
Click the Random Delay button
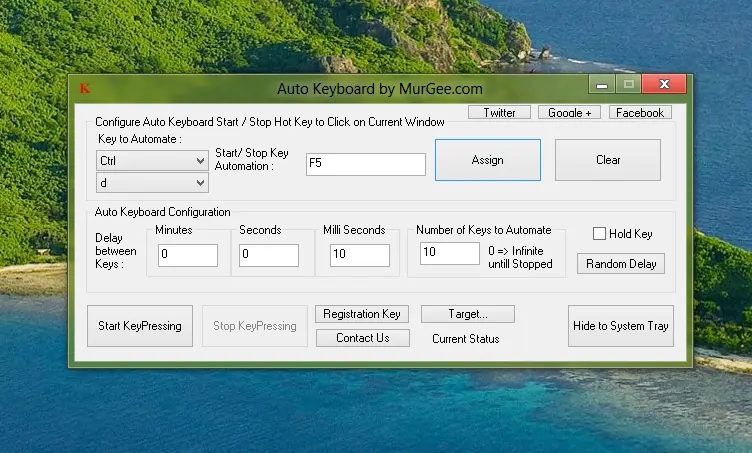[621, 264]
